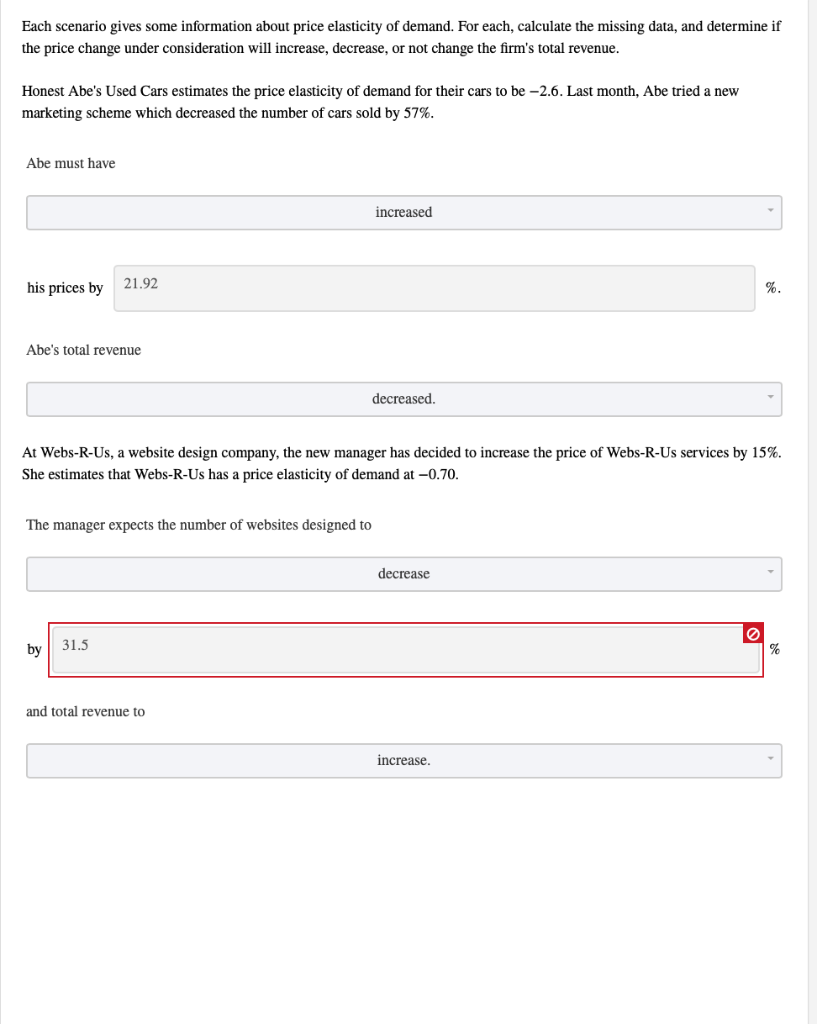Viewport: 817px width, 1024px height.
Task: Click the 'increased' selection text
Action: tap(404, 212)
